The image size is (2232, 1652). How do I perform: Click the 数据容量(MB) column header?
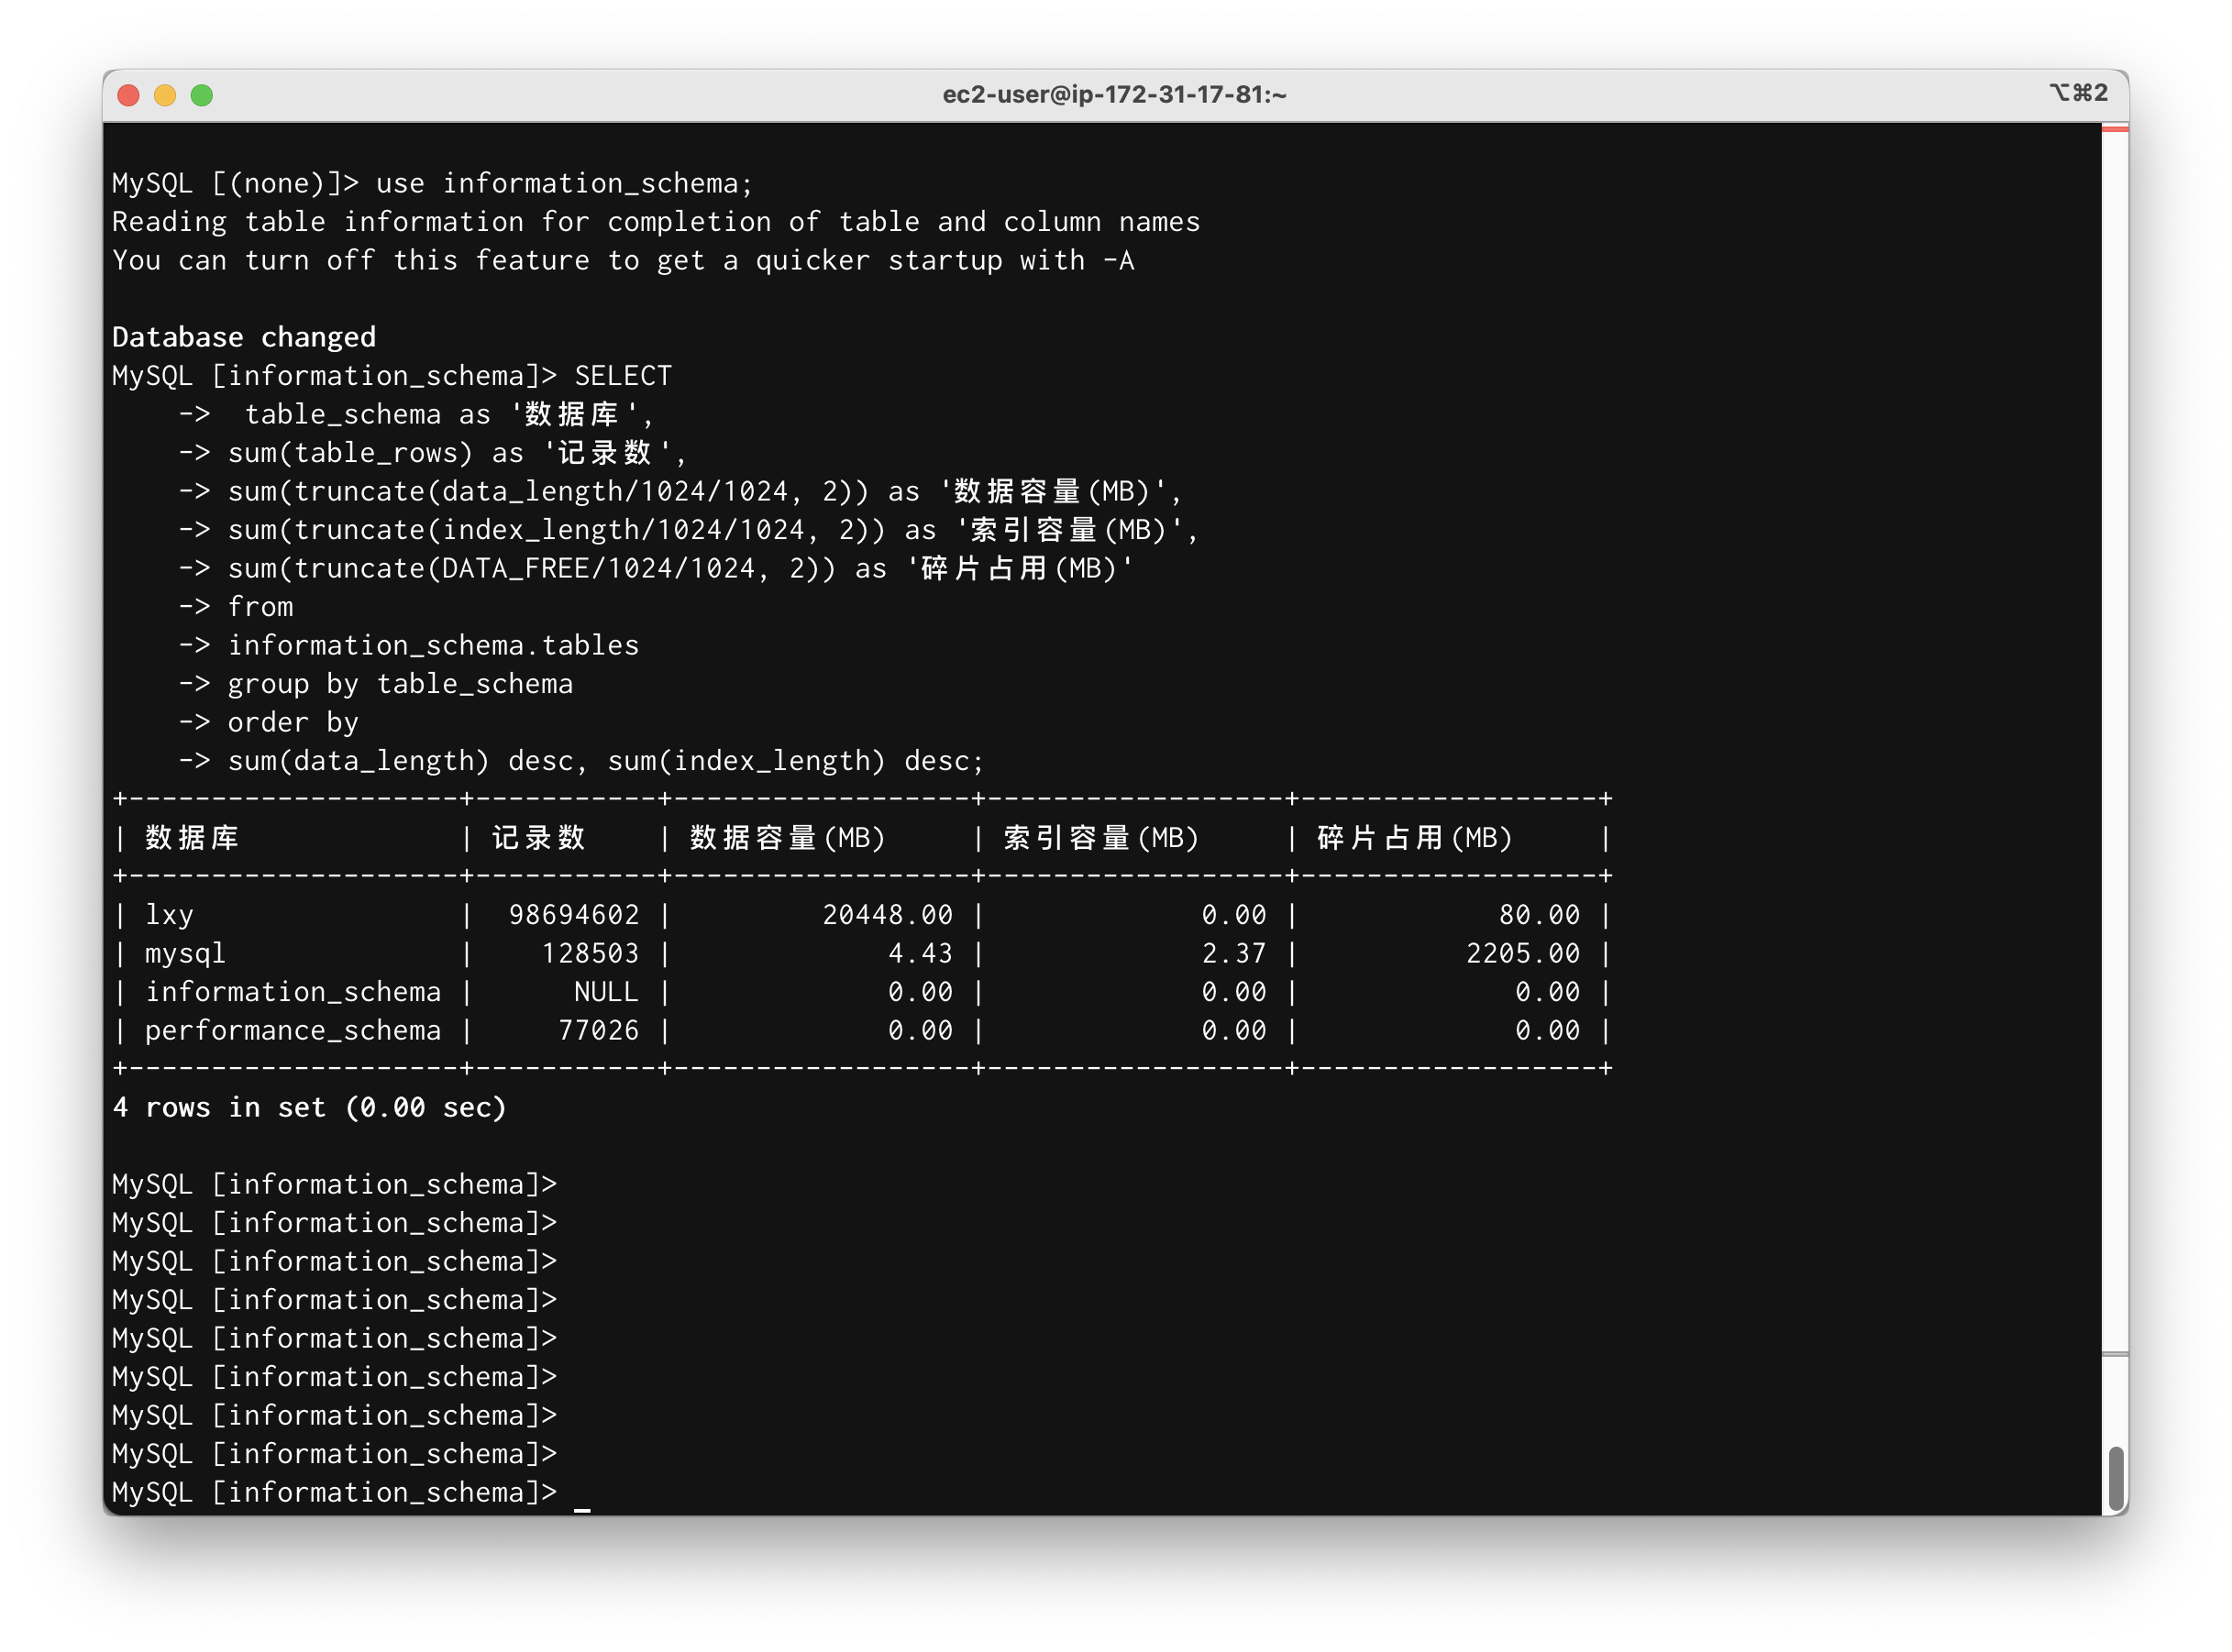pos(787,838)
